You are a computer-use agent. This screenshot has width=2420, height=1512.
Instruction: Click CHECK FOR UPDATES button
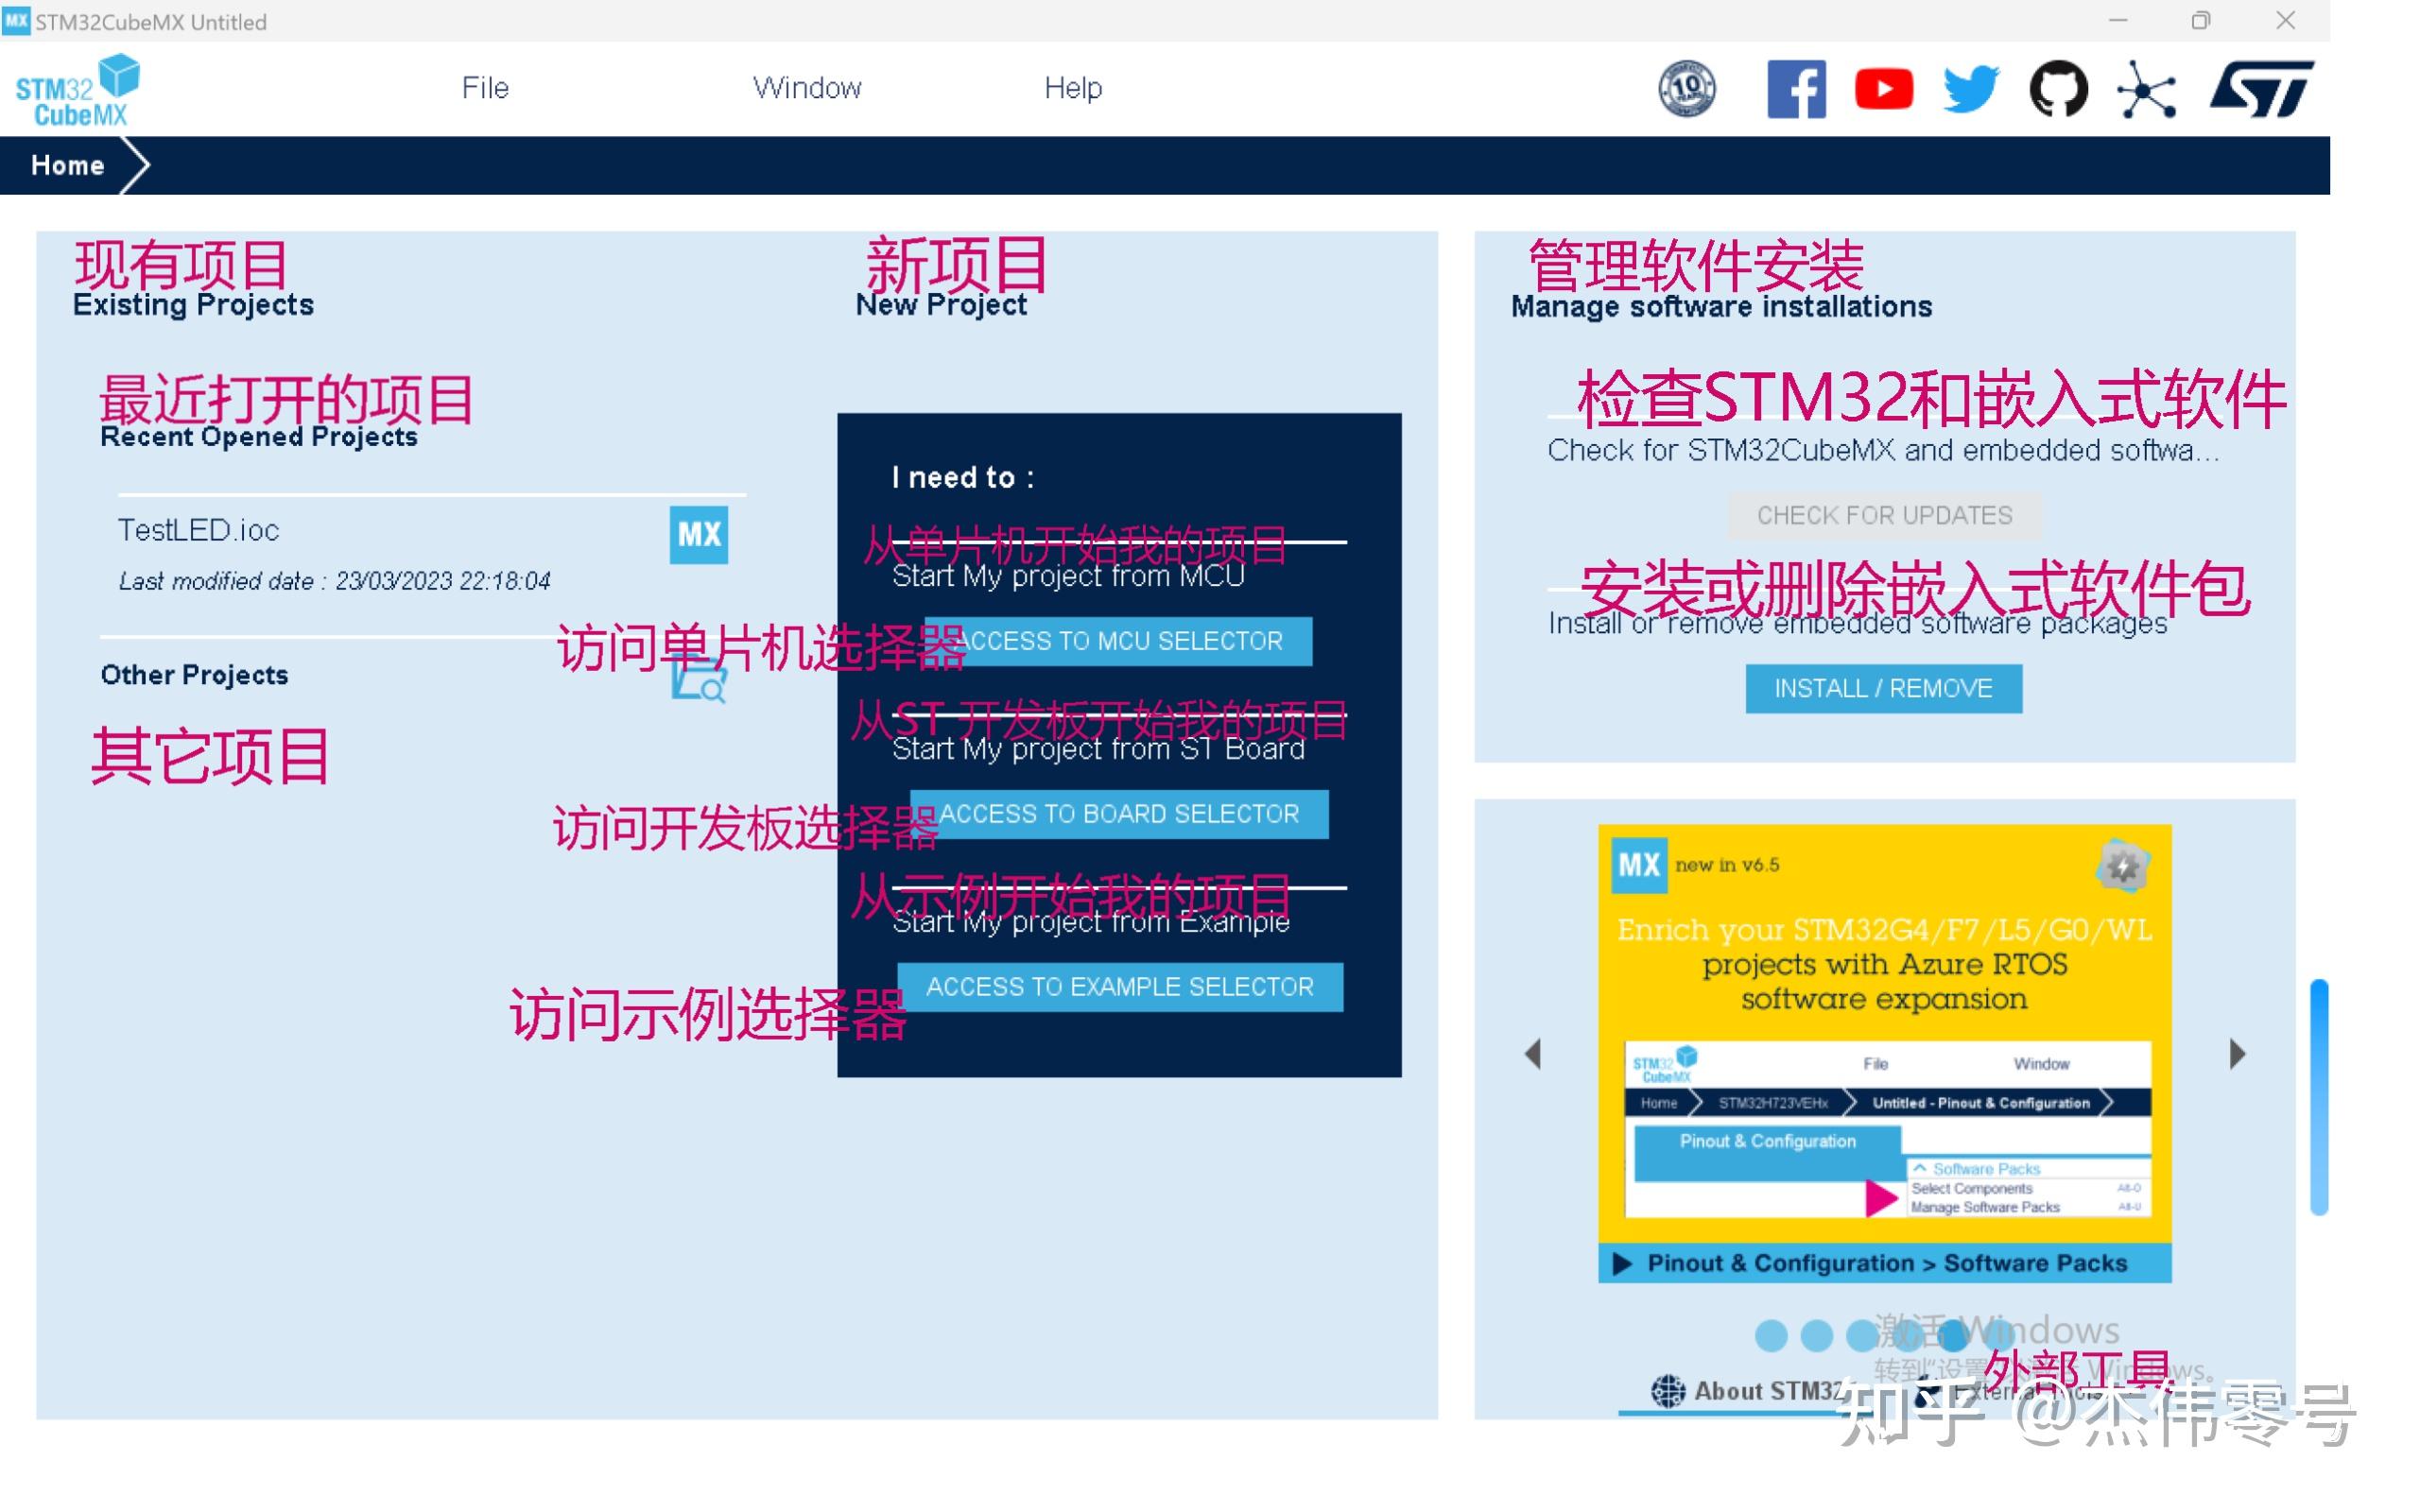(x=1883, y=515)
